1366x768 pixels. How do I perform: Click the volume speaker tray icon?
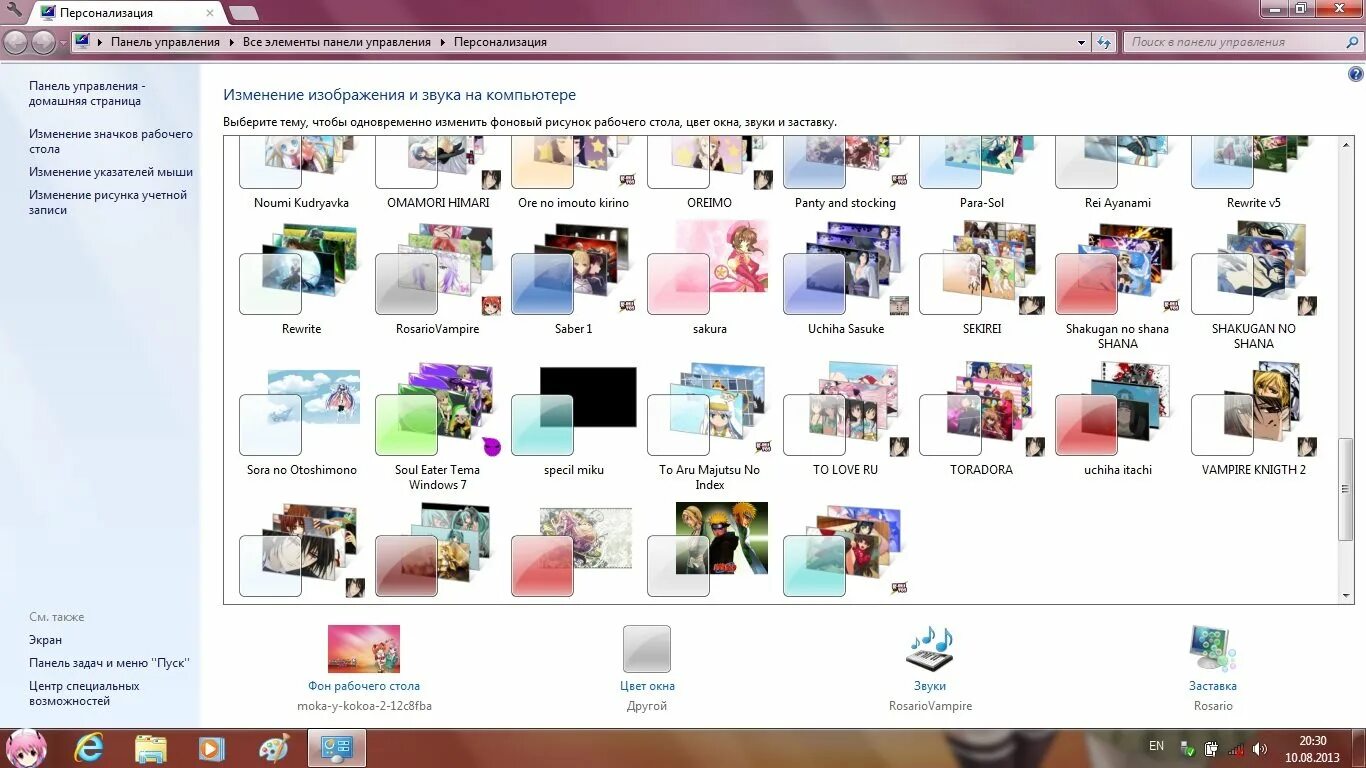[1260, 748]
